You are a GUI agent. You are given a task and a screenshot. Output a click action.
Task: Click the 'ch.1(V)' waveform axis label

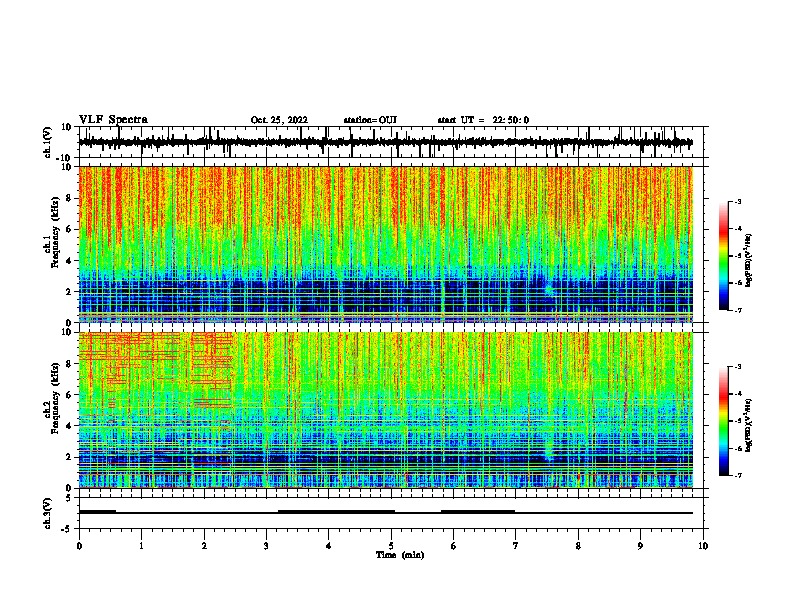(x=47, y=142)
